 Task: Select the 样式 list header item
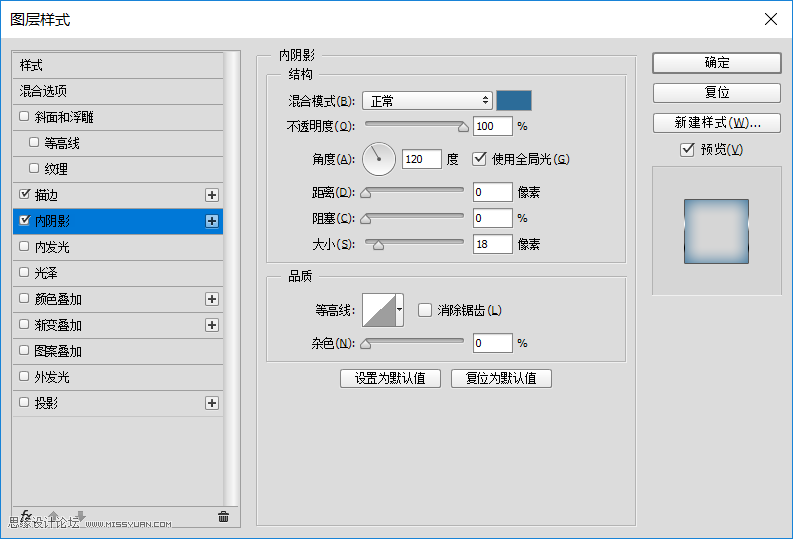pos(117,65)
